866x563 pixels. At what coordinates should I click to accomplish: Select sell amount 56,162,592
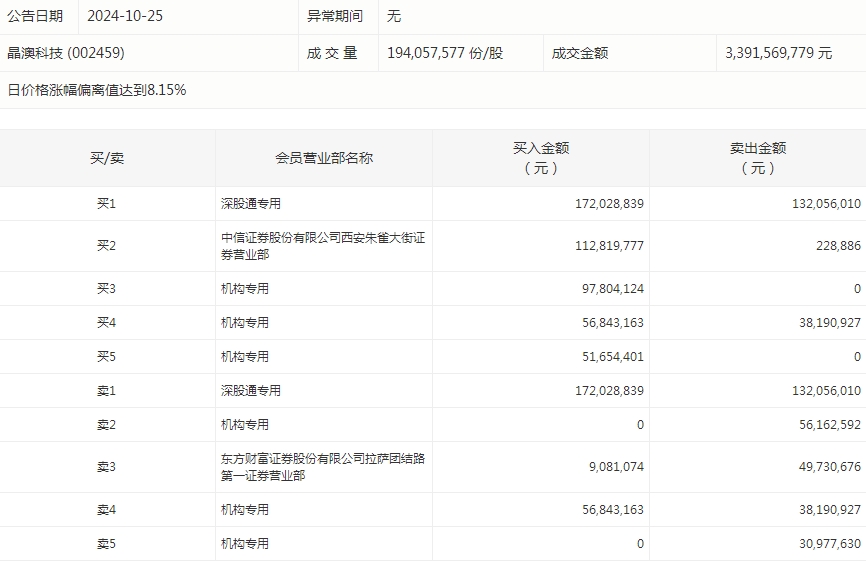pyautogui.click(x=830, y=425)
